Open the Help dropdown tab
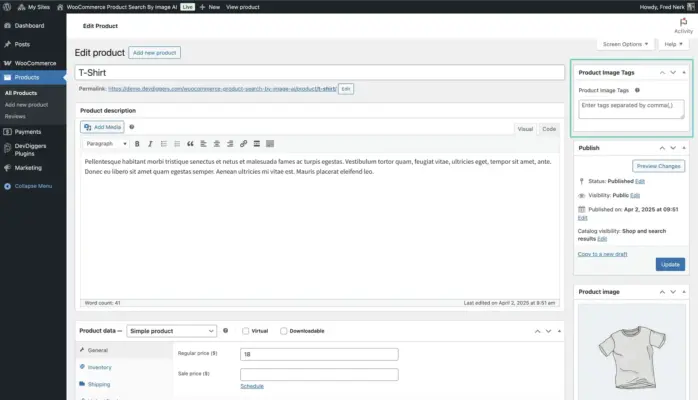Image resolution: width=698 pixels, height=400 pixels. click(674, 44)
